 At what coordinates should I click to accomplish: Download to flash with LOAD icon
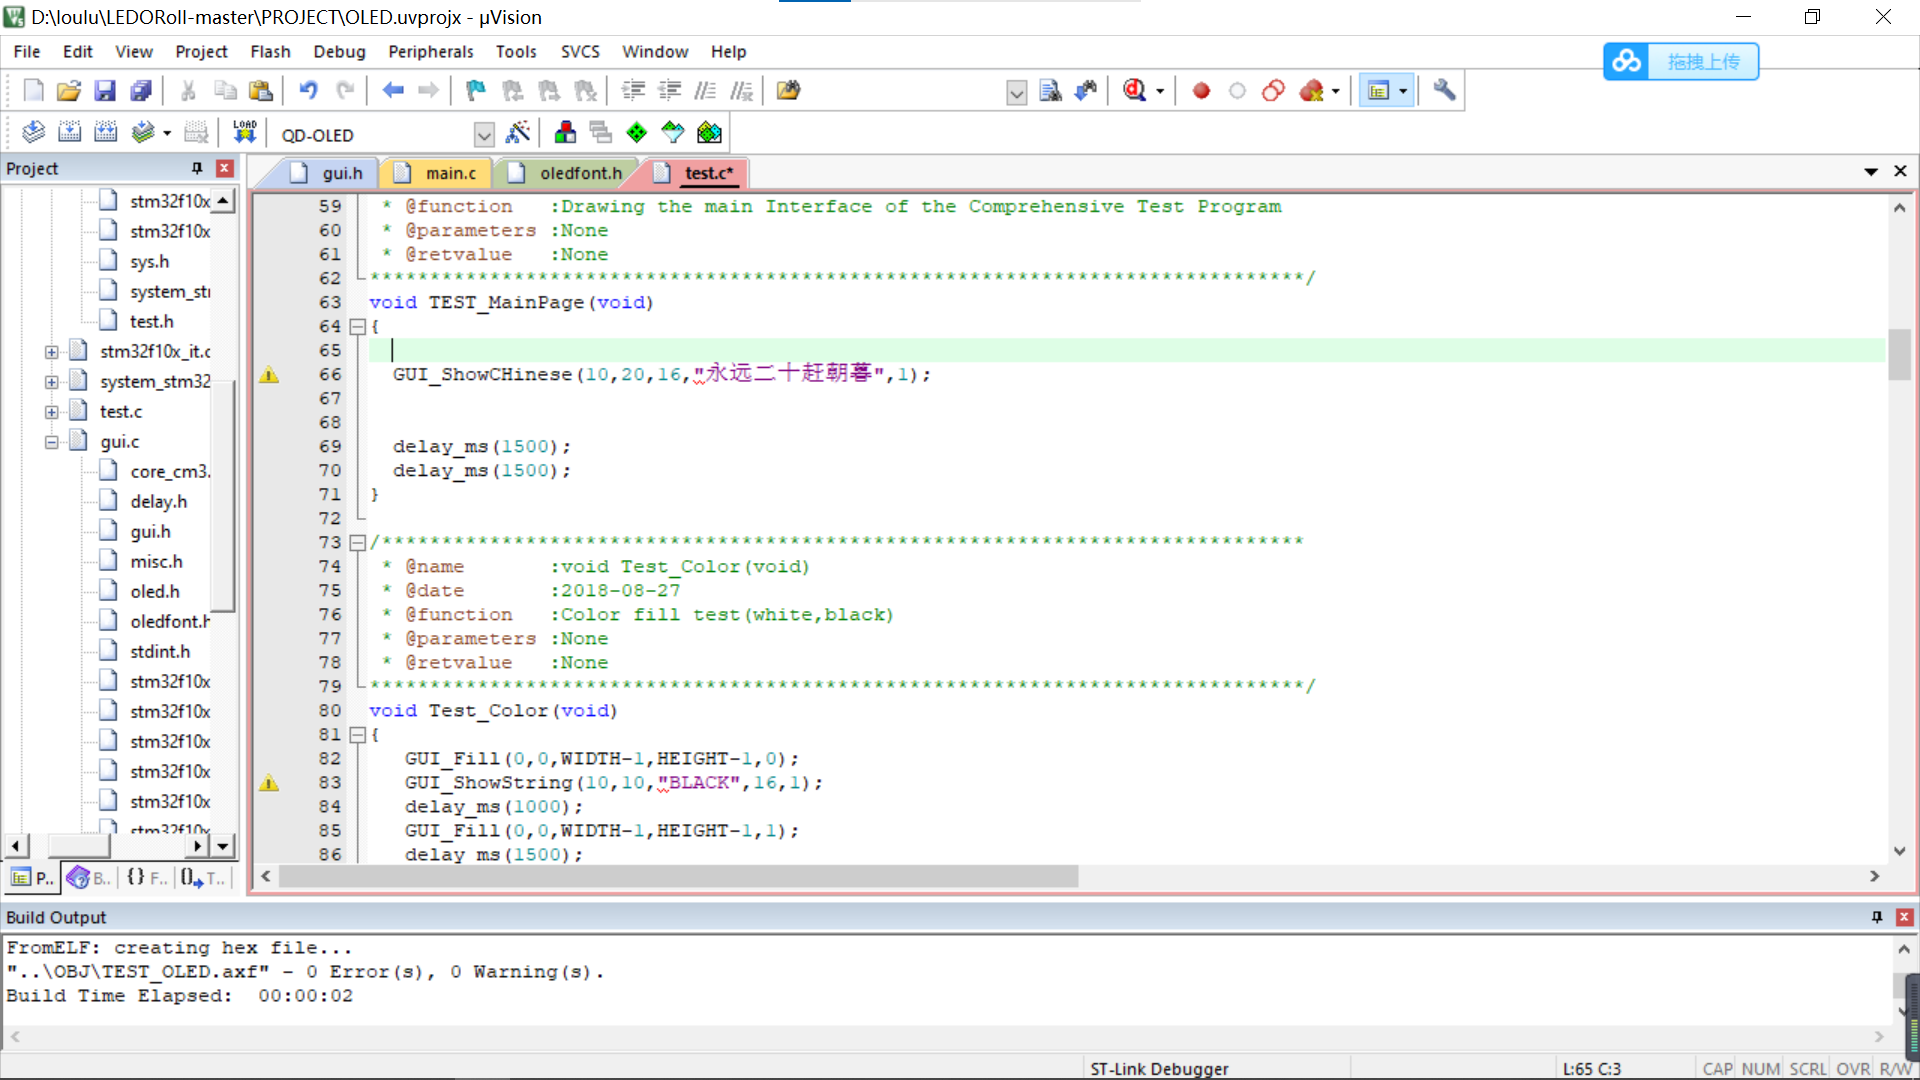click(245, 132)
